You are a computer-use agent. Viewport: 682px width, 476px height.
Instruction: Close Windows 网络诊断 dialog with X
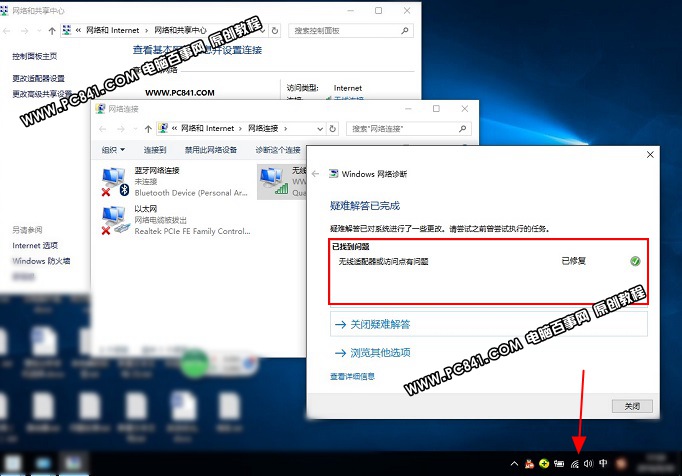tap(650, 155)
